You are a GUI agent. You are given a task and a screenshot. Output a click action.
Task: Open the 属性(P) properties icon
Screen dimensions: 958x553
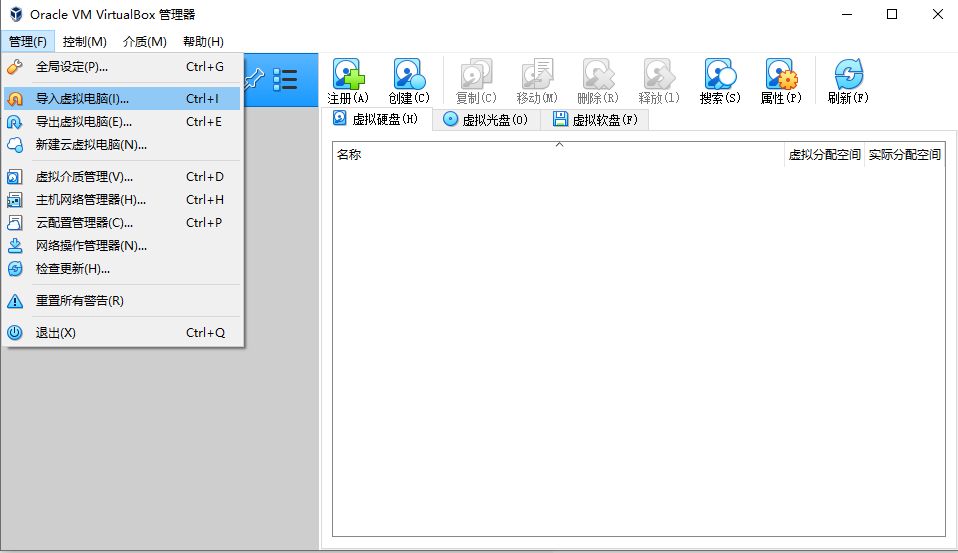(781, 75)
